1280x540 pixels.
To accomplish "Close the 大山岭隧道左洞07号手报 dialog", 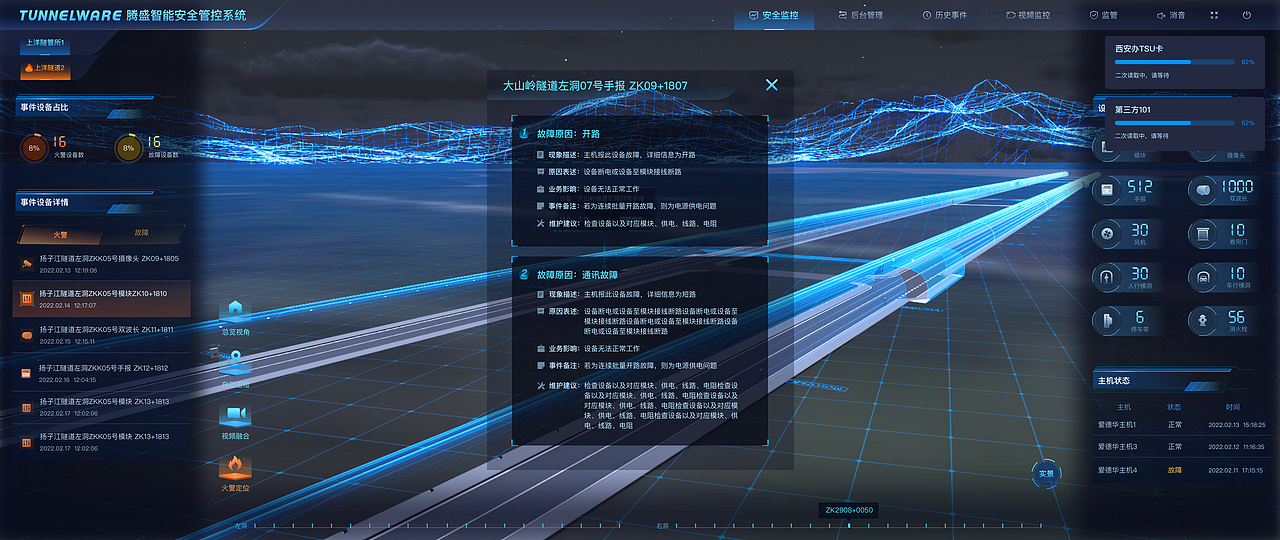I will [x=771, y=85].
